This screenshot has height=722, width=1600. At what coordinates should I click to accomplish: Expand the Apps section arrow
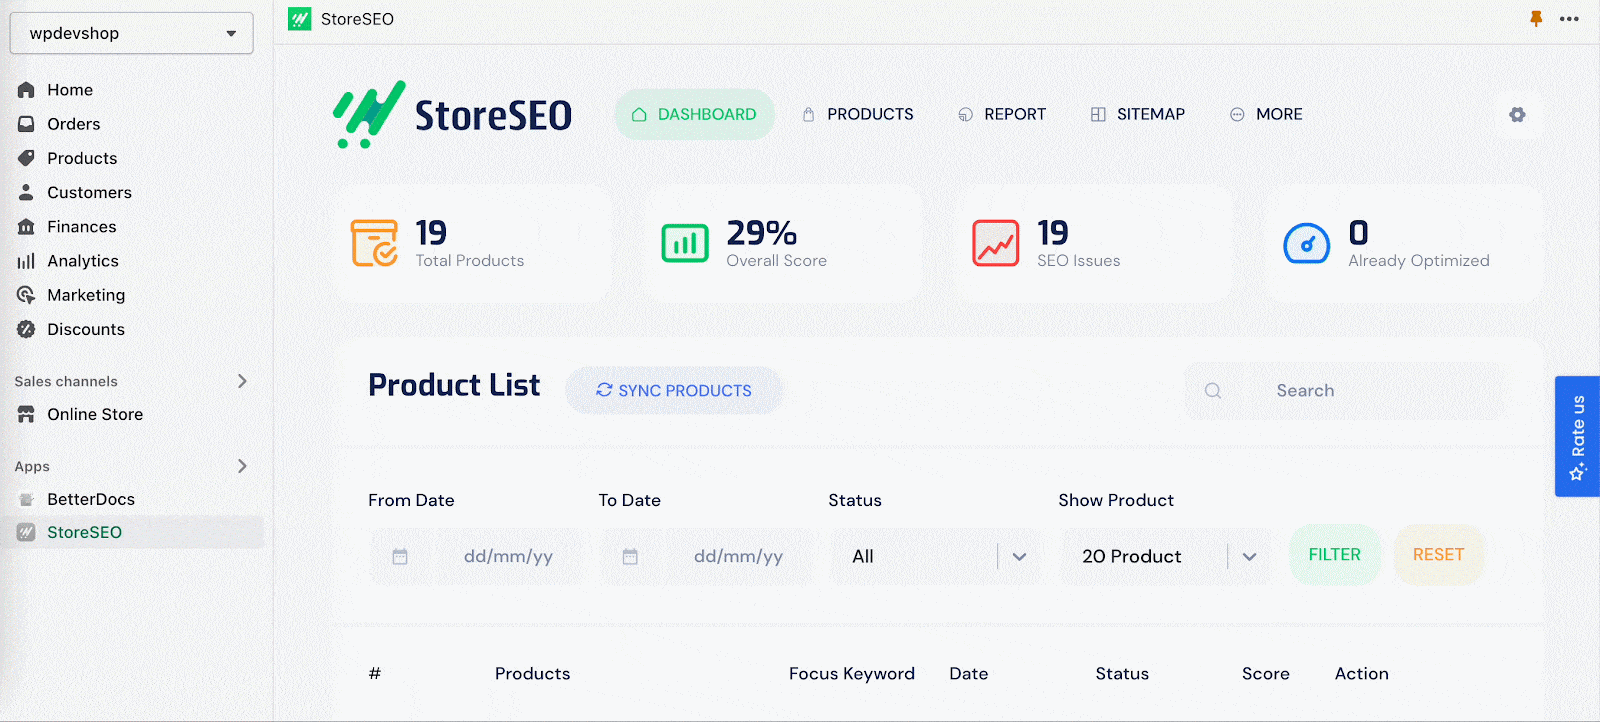coord(242,466)
